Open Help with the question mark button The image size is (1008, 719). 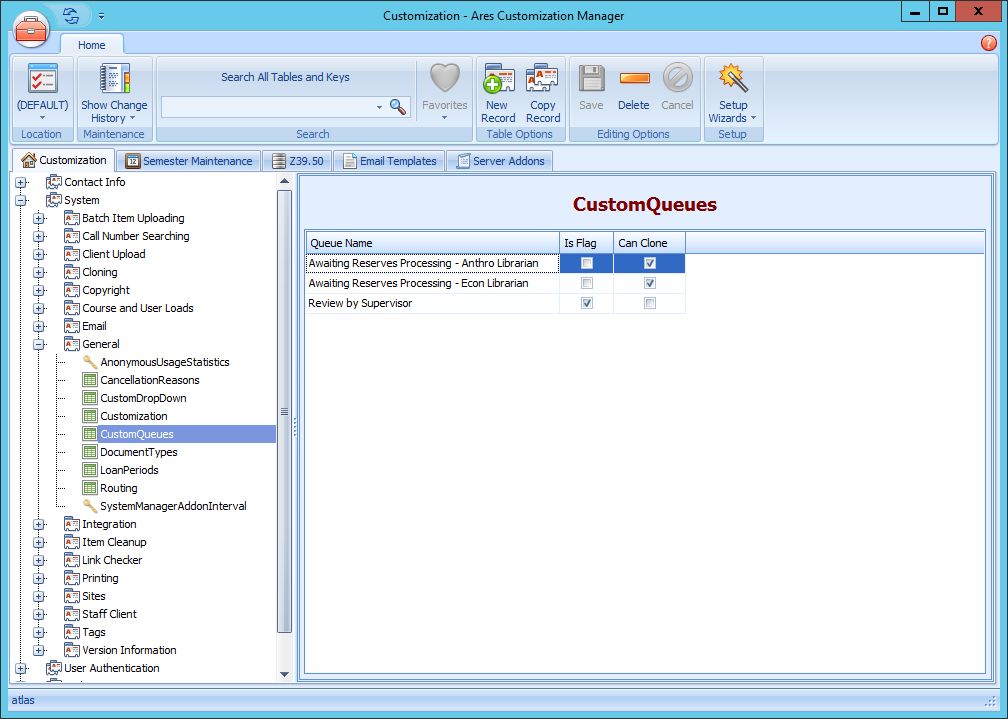989,43
